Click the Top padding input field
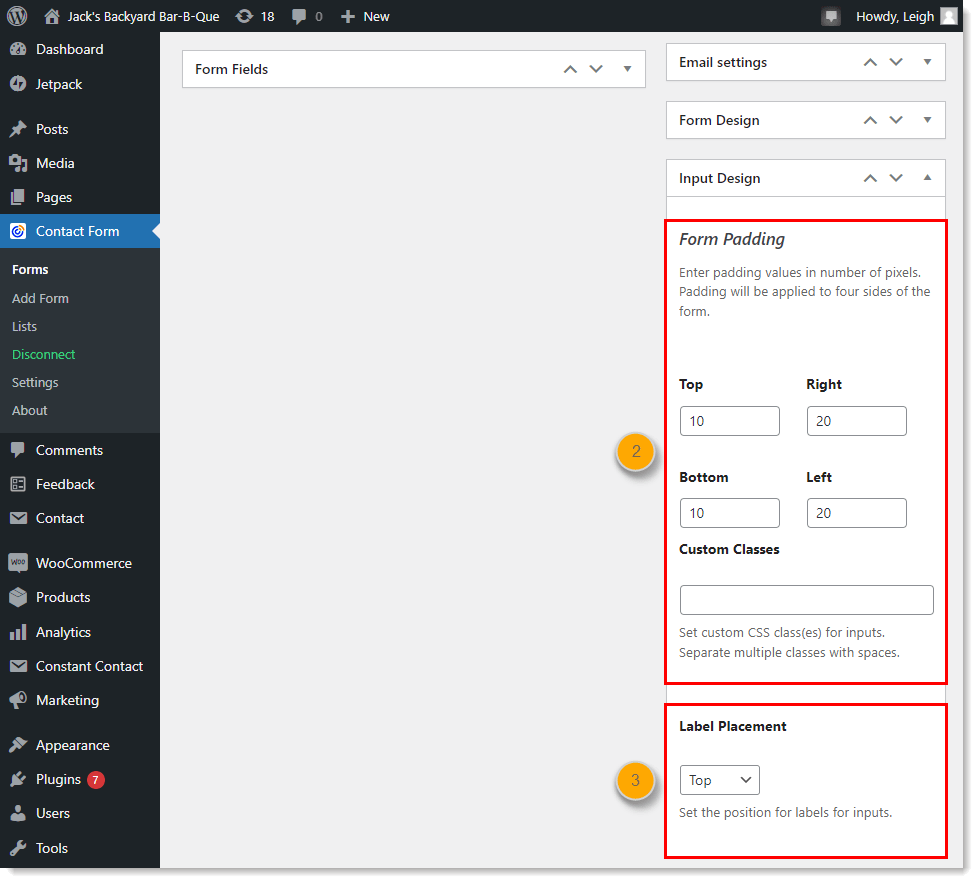Viewport: 978px width, 883px height. (x=729, y=421)
